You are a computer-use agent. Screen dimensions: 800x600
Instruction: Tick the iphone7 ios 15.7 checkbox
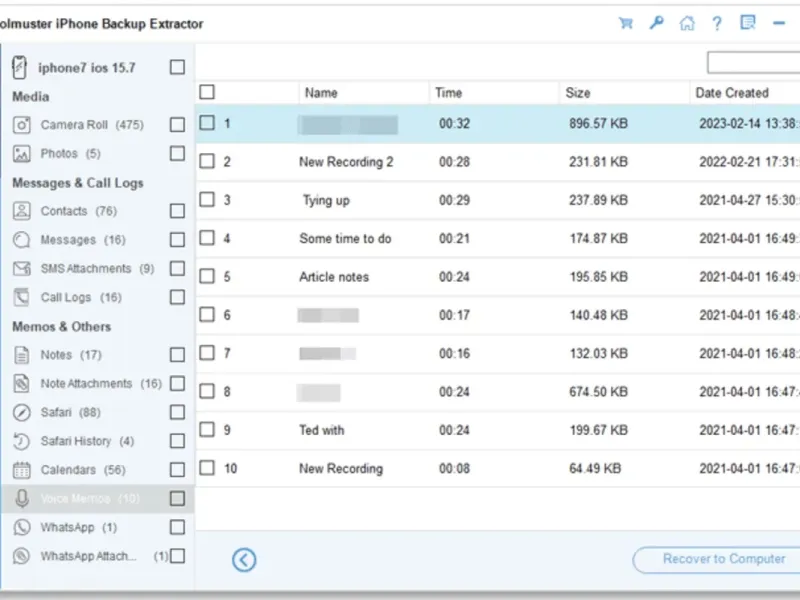(x=177, y=67)
